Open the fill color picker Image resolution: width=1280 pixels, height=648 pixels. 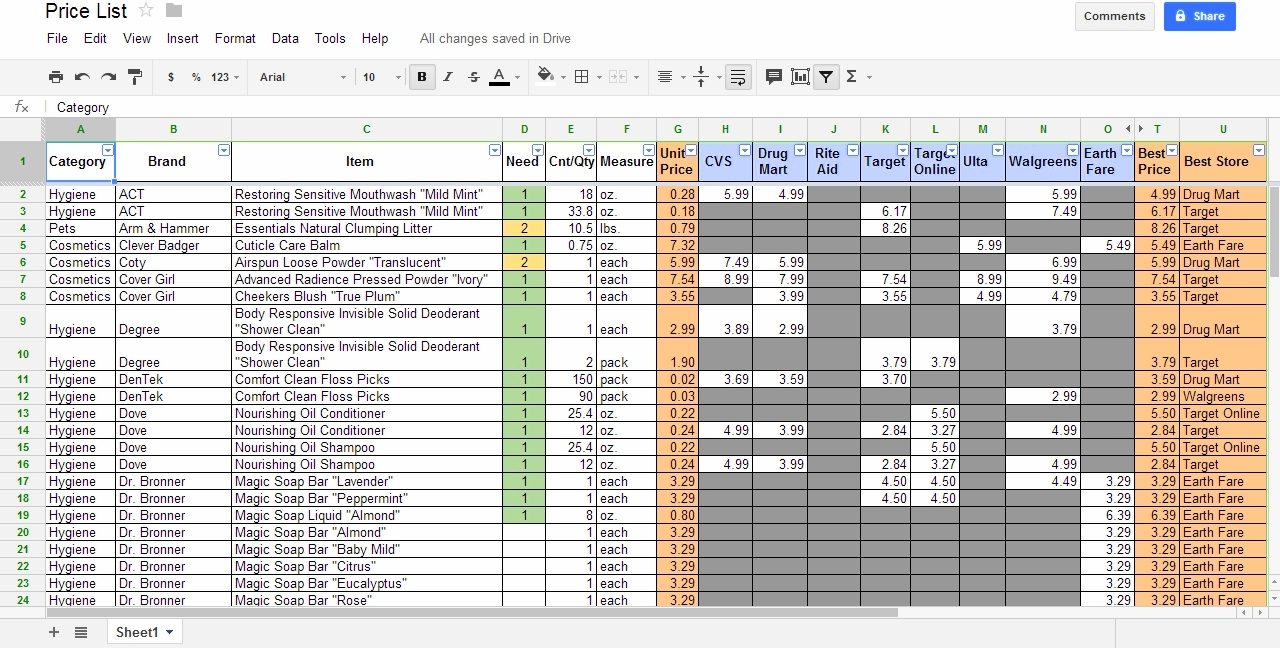(x=545, y=77)
